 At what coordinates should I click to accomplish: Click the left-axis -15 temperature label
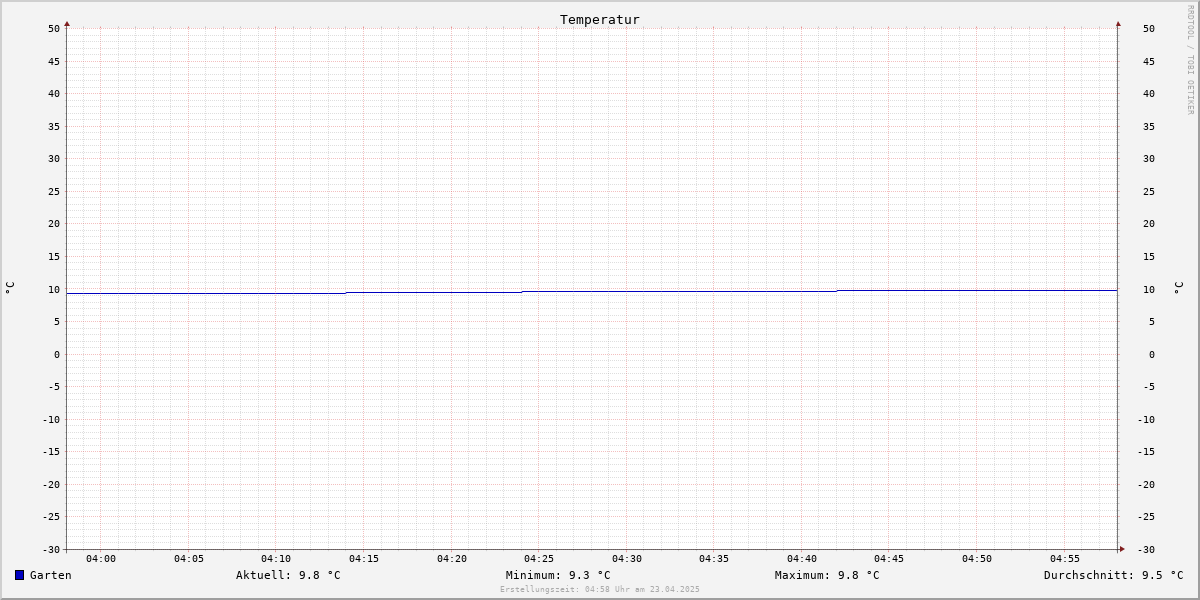51,451
